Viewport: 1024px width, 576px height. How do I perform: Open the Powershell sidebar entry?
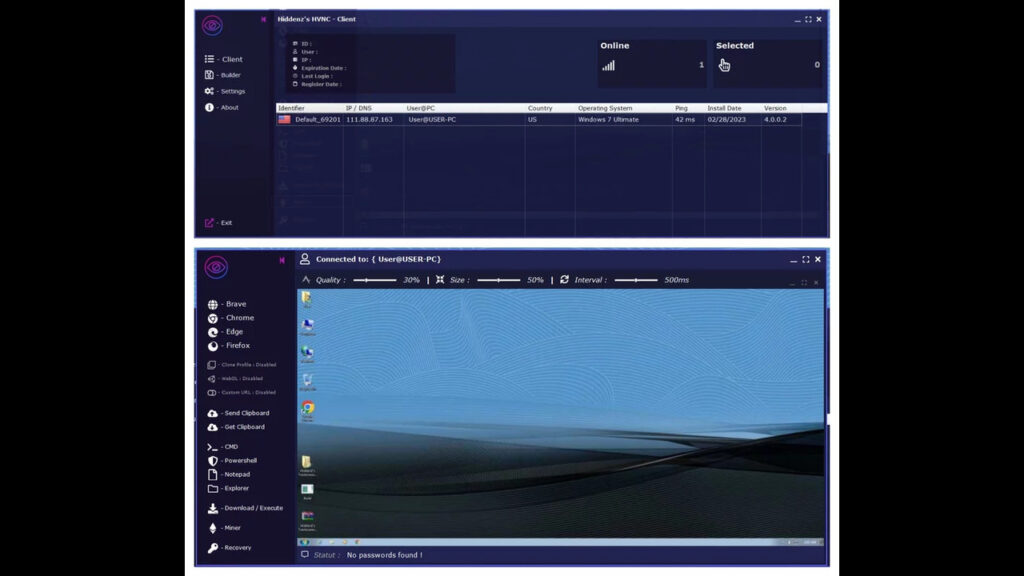tap(232, 461)
